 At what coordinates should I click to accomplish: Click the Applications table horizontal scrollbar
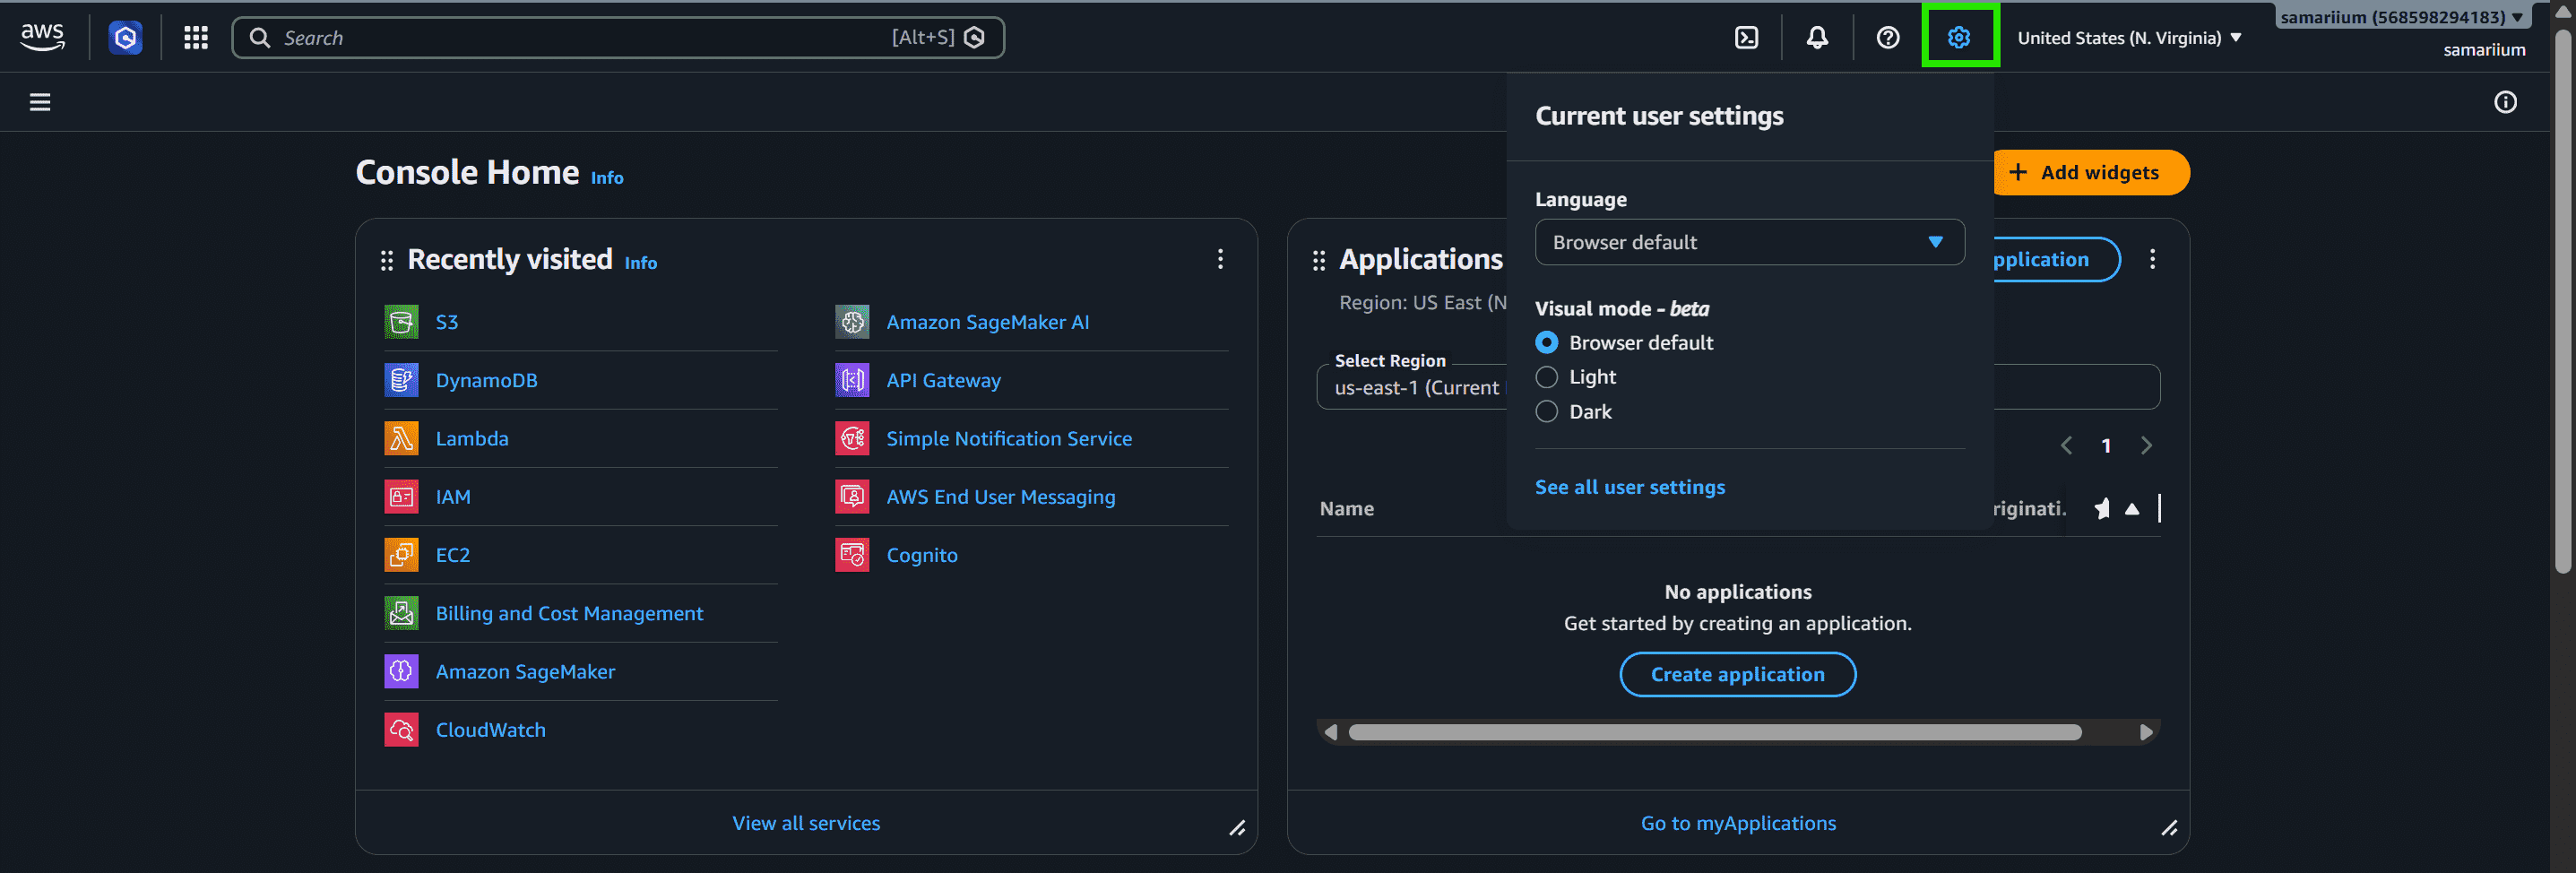[1714, 732]
